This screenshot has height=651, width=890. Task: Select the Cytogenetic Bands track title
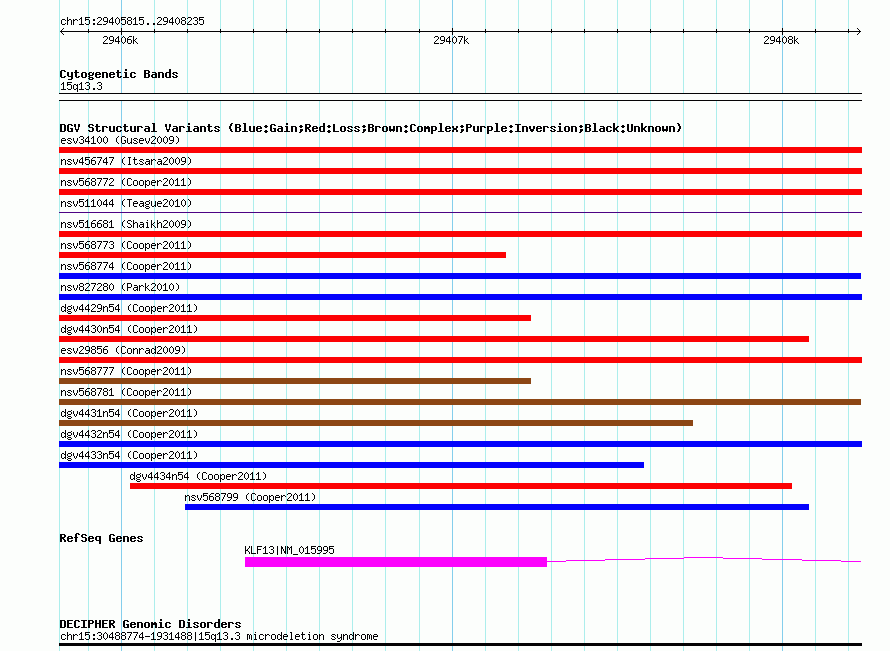tap(119, 74)
